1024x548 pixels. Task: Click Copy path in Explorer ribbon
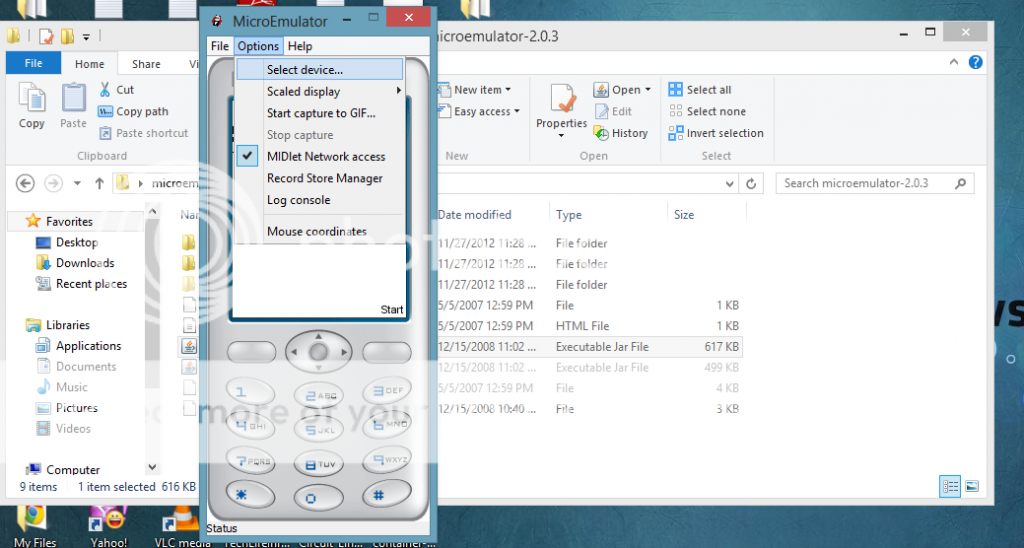(133, 112)
